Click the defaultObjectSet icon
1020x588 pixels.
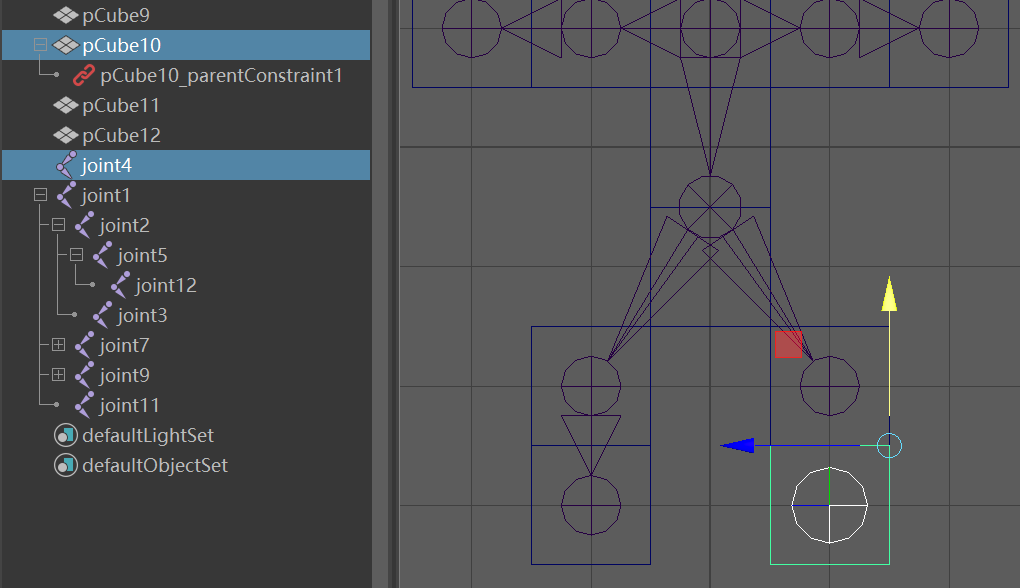pyautogui.click(x=64, y=464)
